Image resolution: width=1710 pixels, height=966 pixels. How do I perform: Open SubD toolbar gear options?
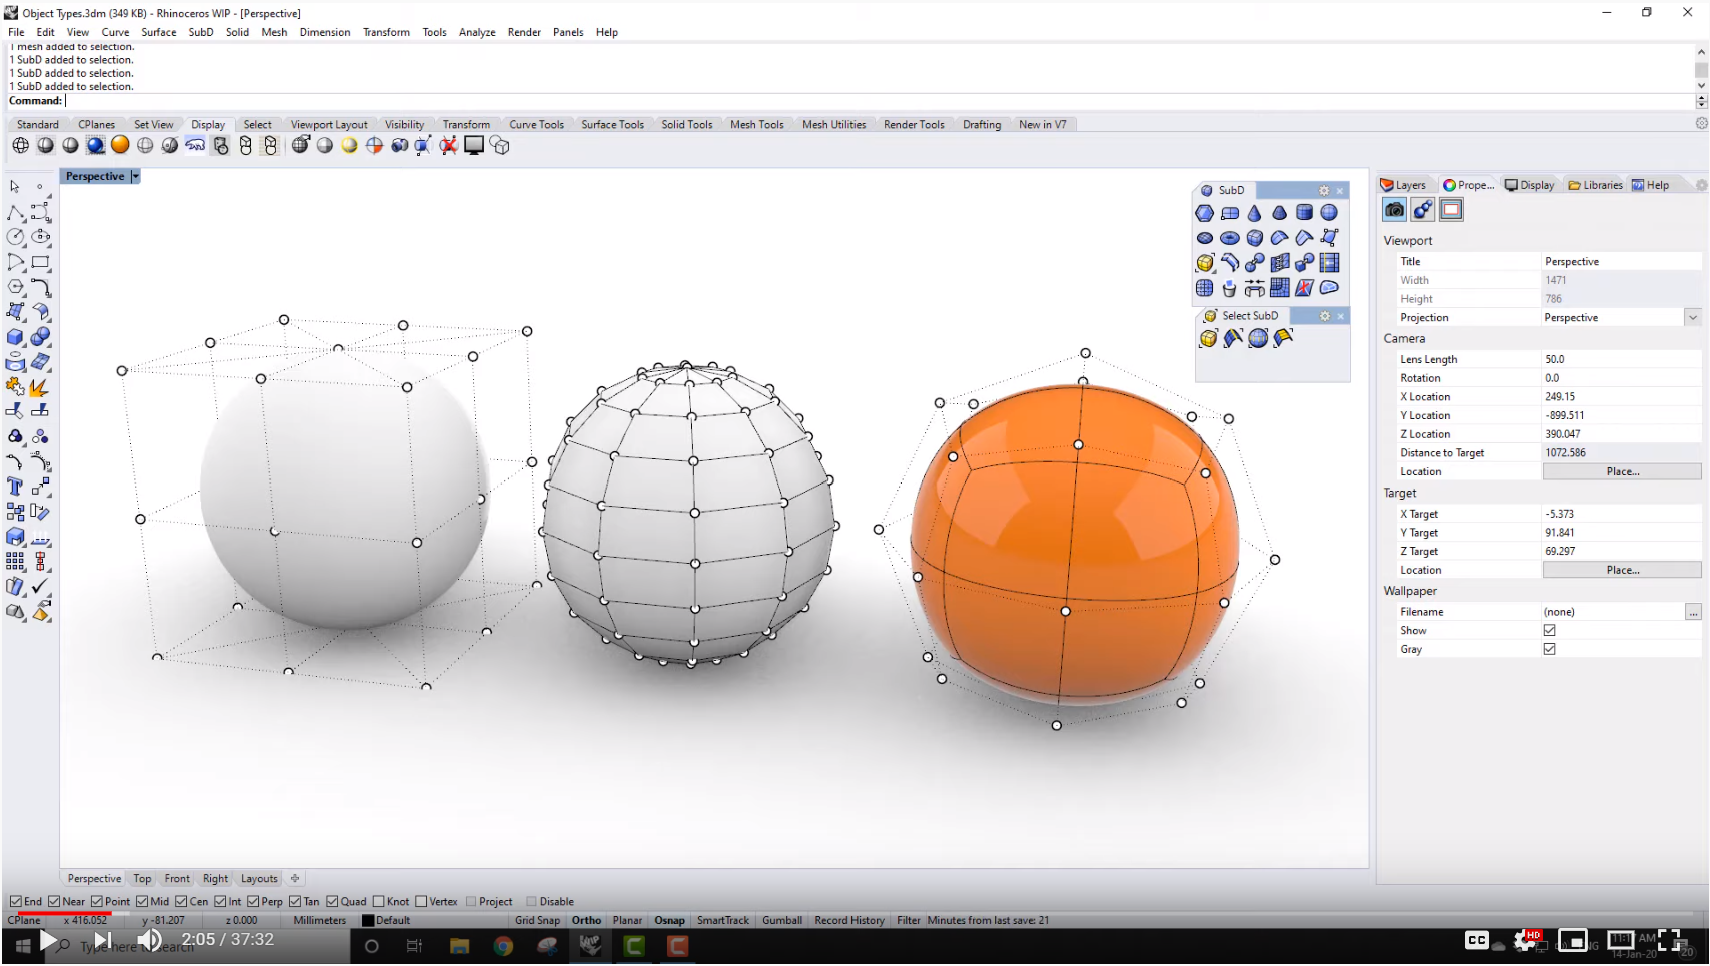[x=1324, y=190]
